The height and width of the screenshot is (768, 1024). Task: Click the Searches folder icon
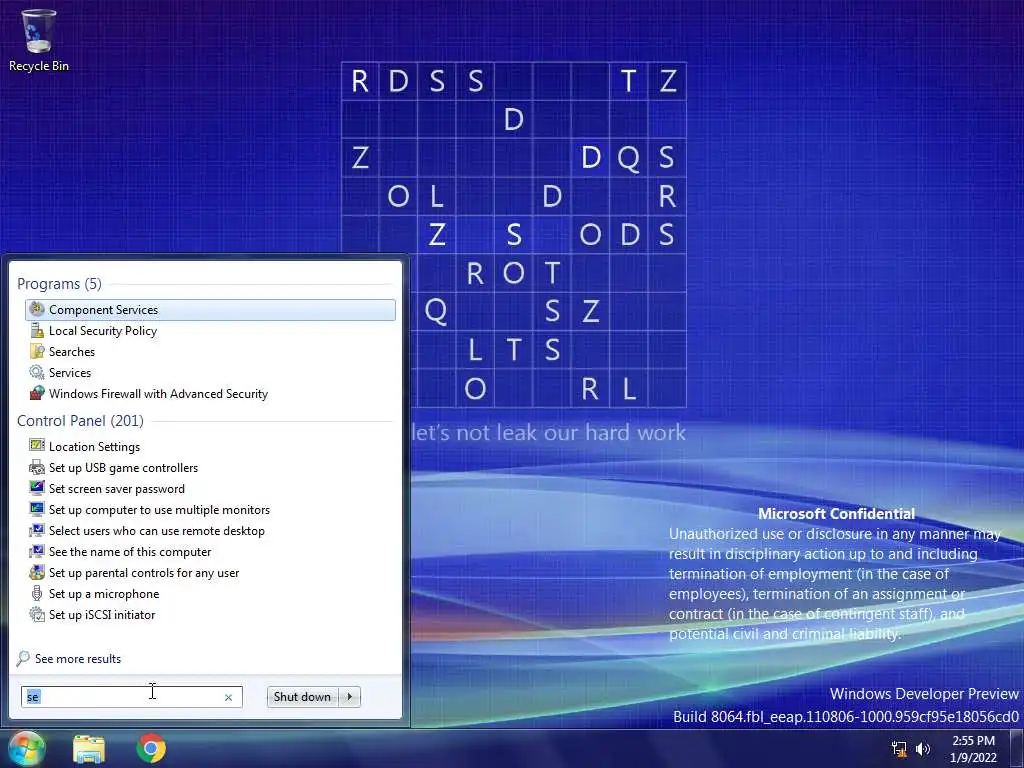click(37, 351)
